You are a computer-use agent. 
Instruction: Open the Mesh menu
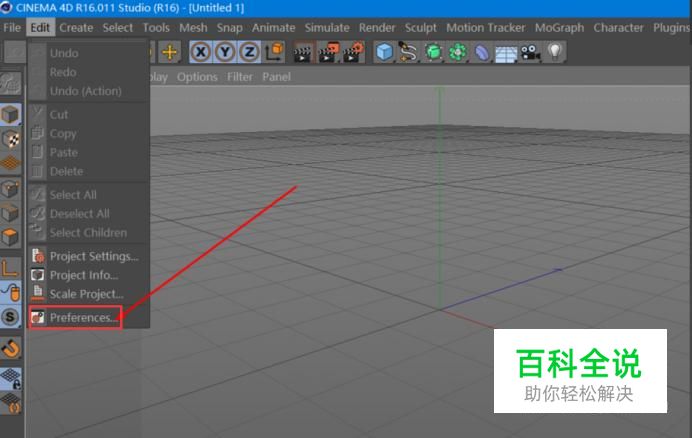(193, 27)
